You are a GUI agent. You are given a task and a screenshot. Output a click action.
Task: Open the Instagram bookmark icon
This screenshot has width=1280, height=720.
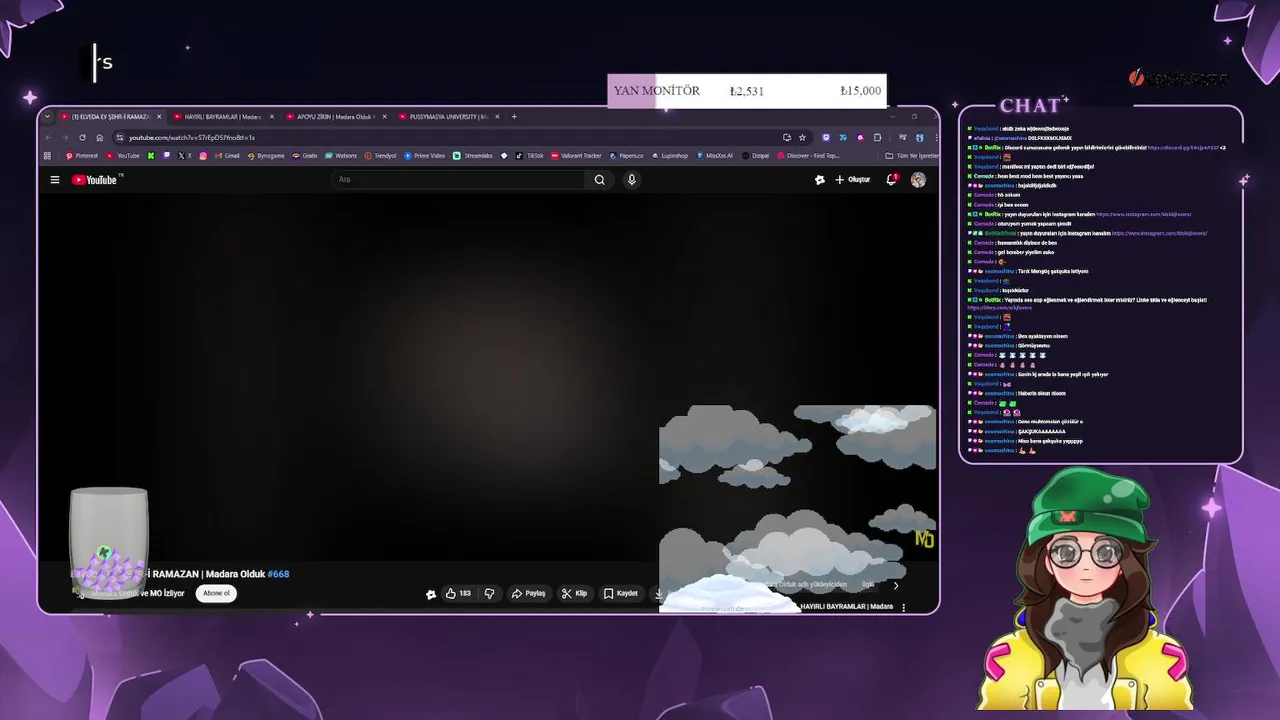tap(203, 155)
